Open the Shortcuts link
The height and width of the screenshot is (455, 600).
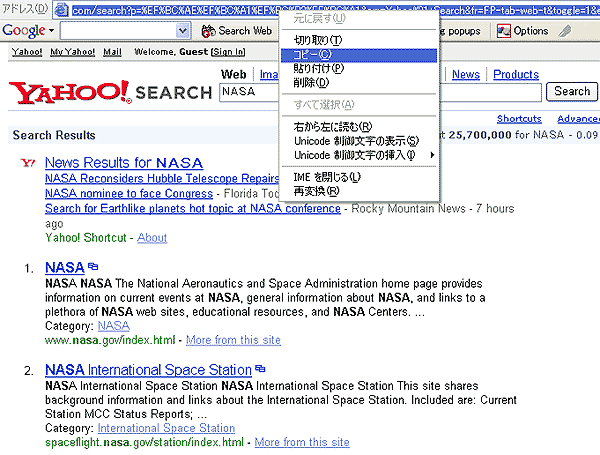[x=519, y=119]
